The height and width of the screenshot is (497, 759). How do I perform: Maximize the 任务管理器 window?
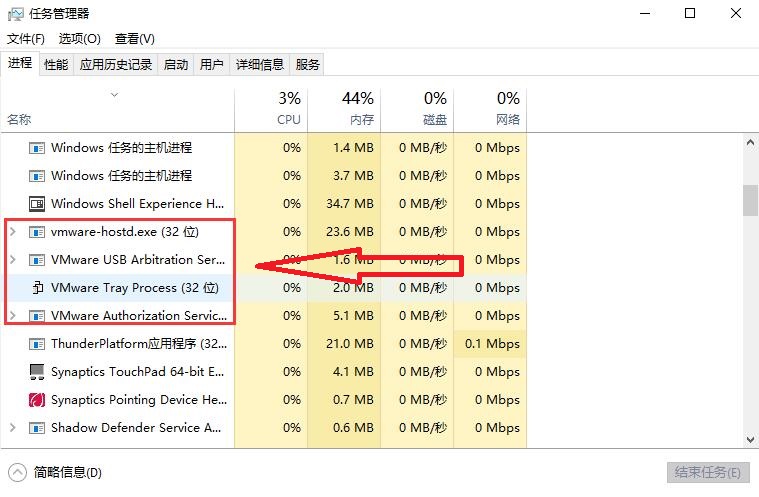[690, 14]
